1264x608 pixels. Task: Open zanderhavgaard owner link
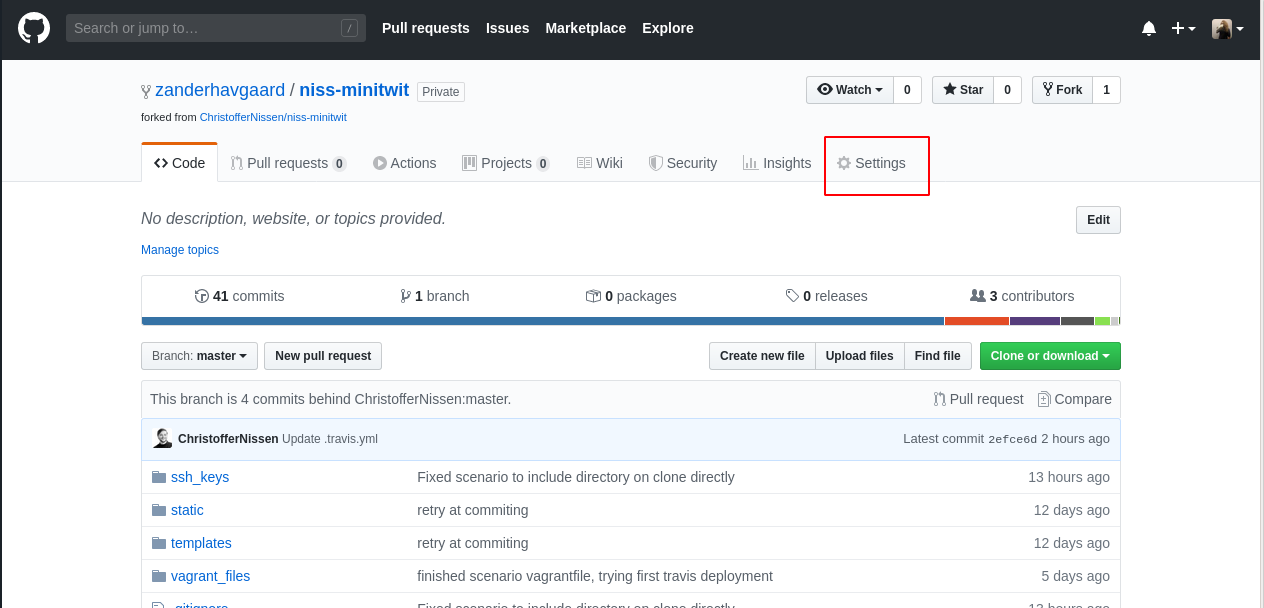pyautogui.click(x=220, y=90)
